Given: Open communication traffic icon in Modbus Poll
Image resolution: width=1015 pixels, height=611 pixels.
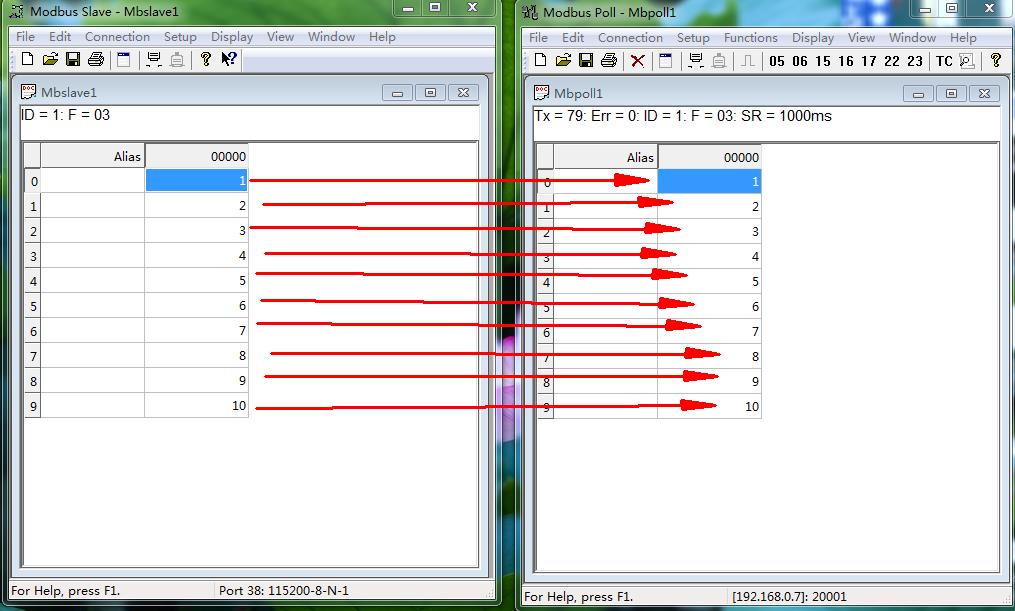Looking at the screenshot, I should [966, 61].
